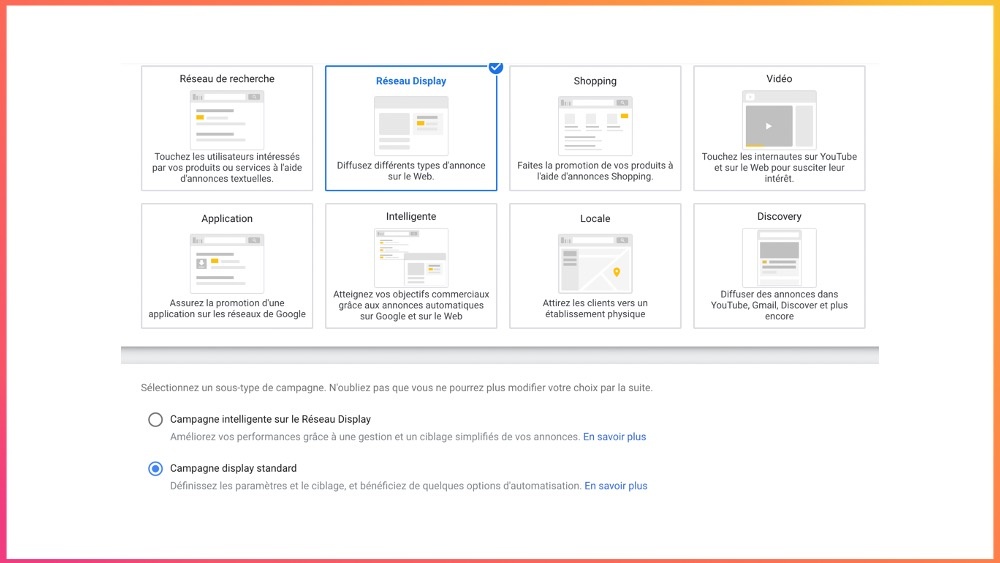Select the Intelligente campaign illustration
Screen dimensions: 1000x563
click(x=411, y=258)
